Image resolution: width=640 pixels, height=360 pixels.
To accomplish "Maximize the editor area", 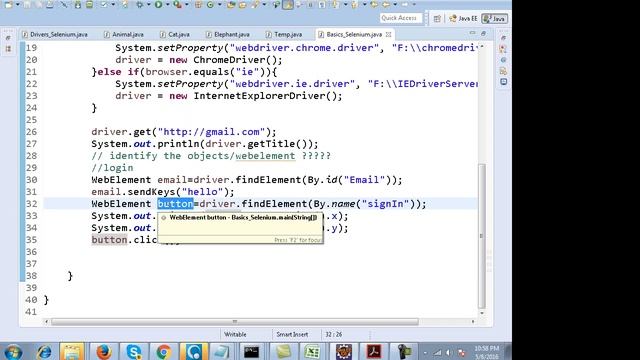I will [x=483, y=33].
